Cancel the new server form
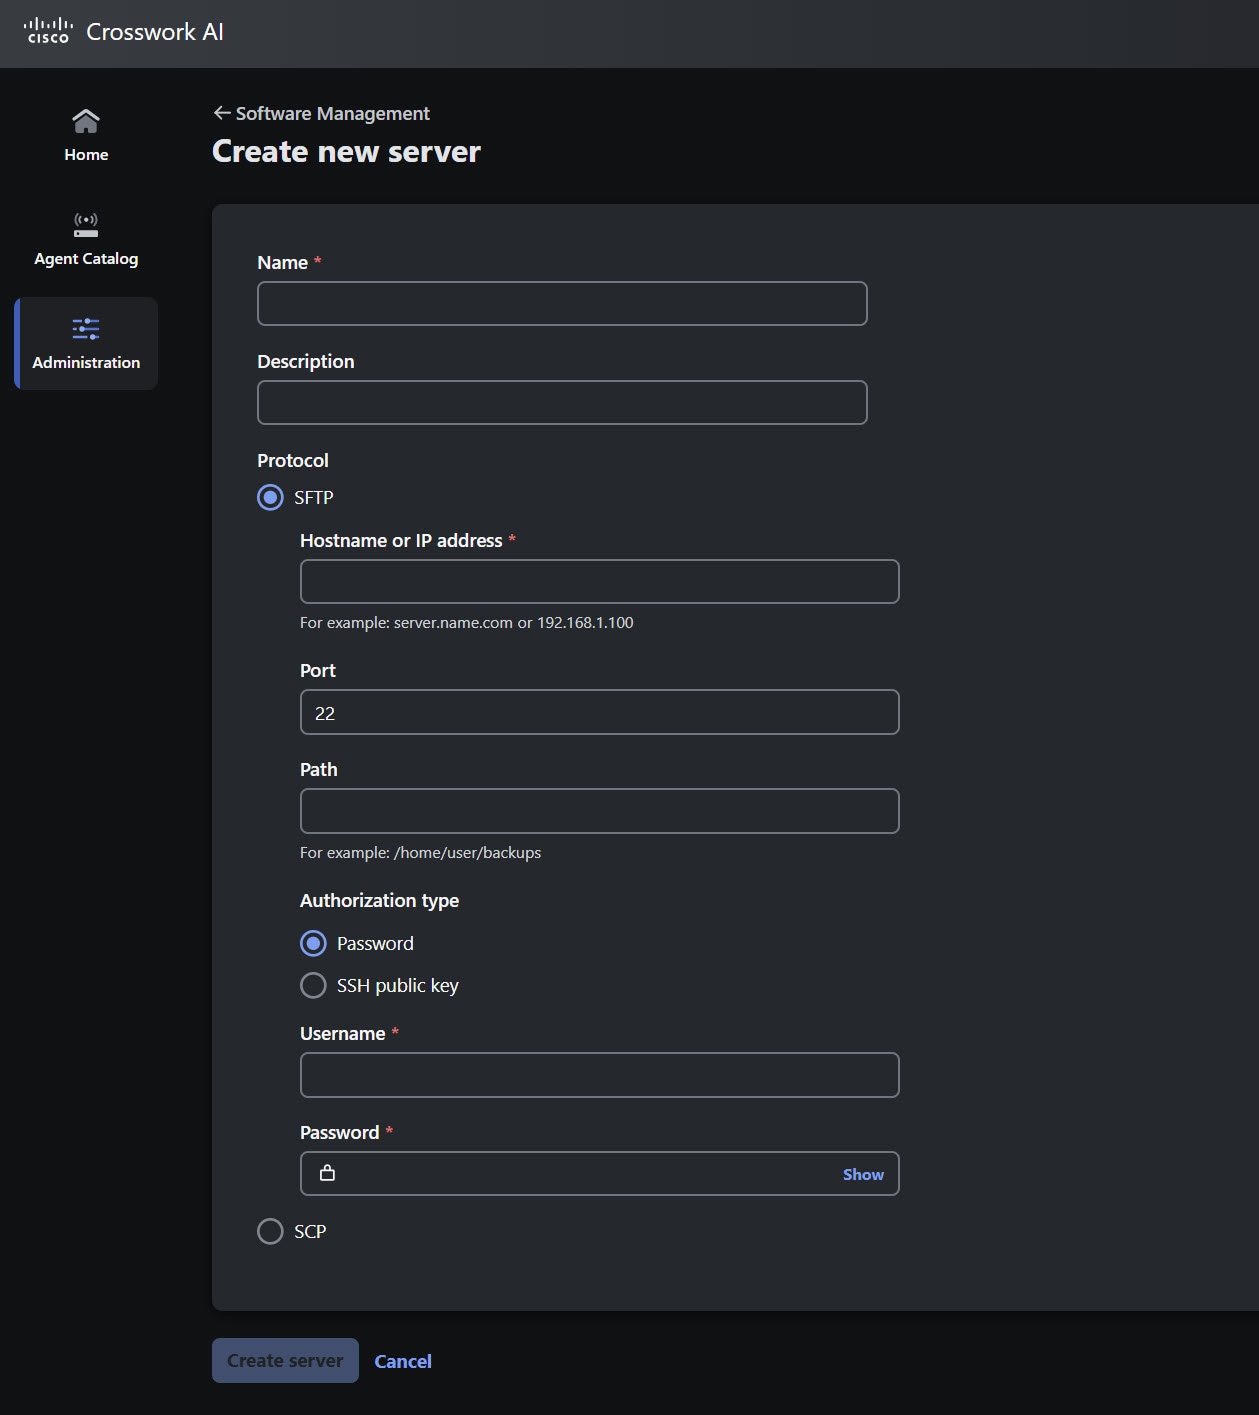The height and width of the screenshot is (1415, 1259). point(403,1361)
